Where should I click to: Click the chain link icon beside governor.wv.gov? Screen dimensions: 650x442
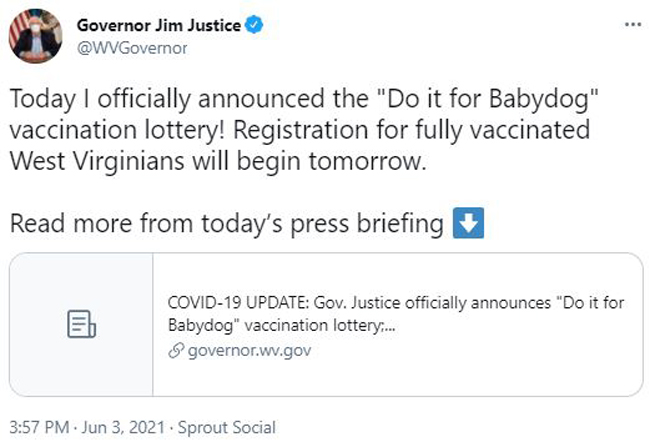tap(176, 351)
